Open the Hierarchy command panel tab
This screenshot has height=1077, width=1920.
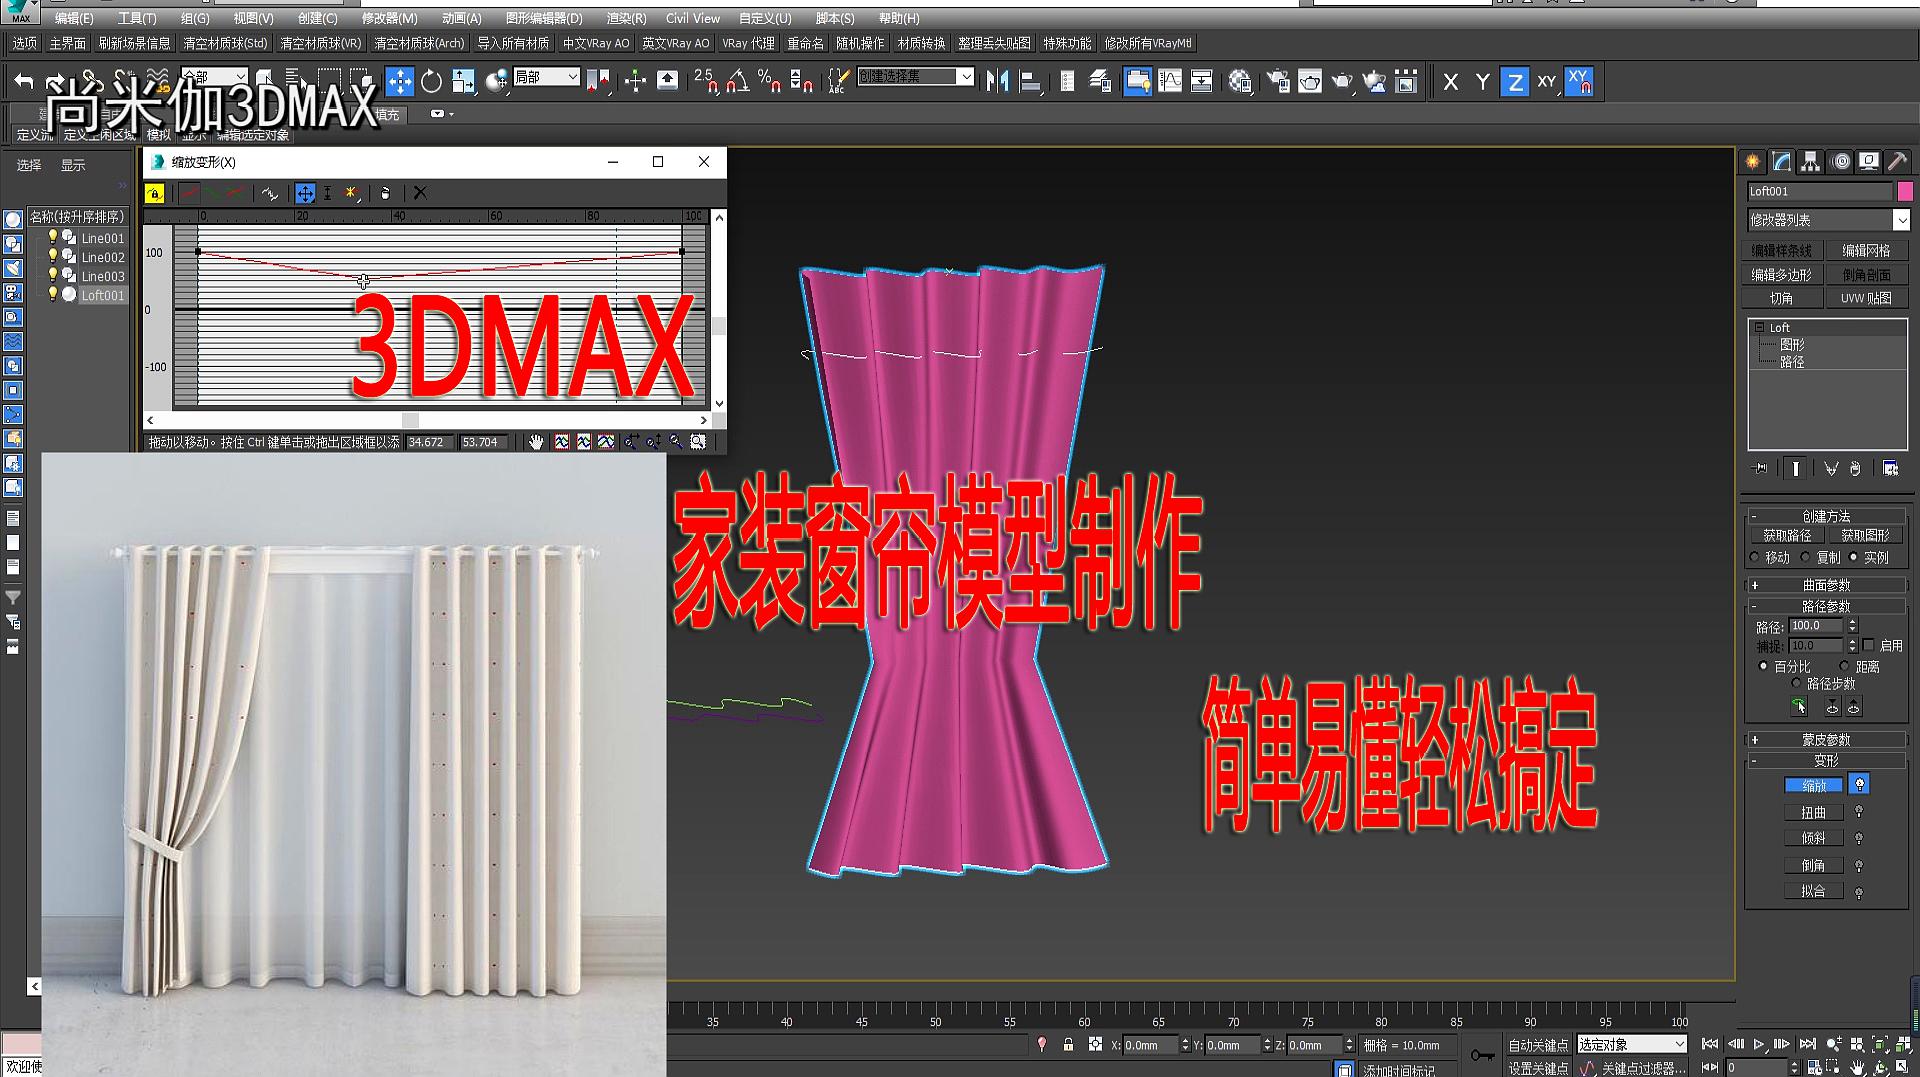point(1810,162)
